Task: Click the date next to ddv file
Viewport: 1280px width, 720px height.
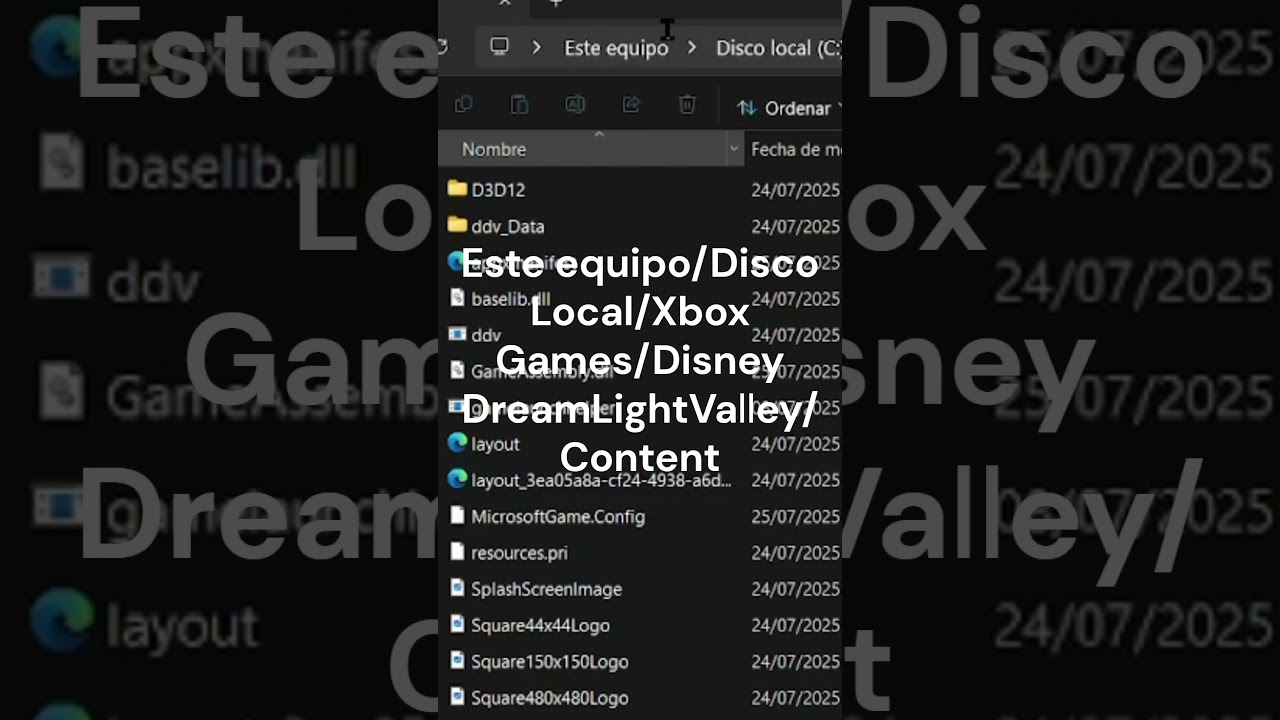Action: [796, 335]
